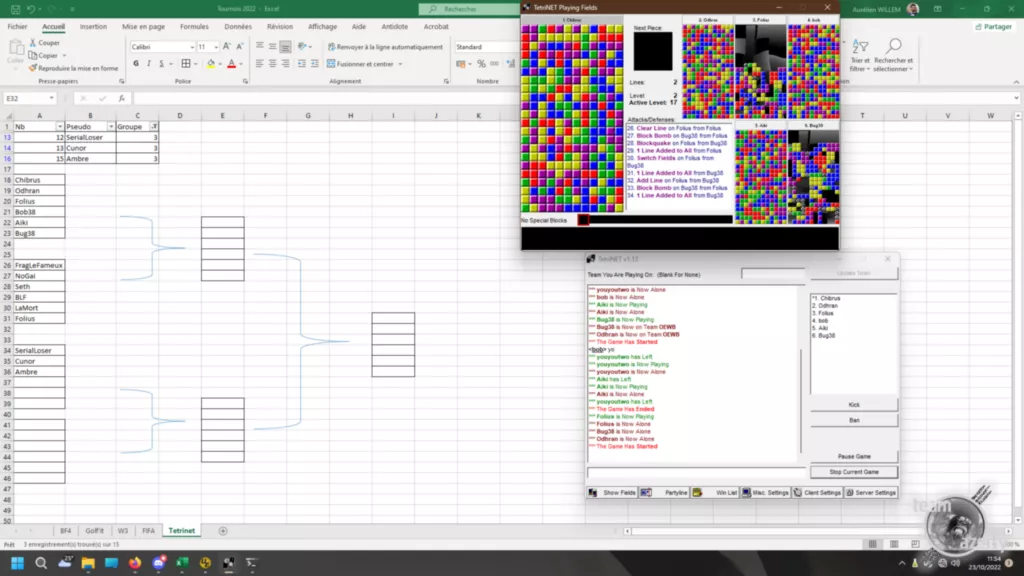
Task: Open the borders dropdown arrow
Action: point(195,64)
